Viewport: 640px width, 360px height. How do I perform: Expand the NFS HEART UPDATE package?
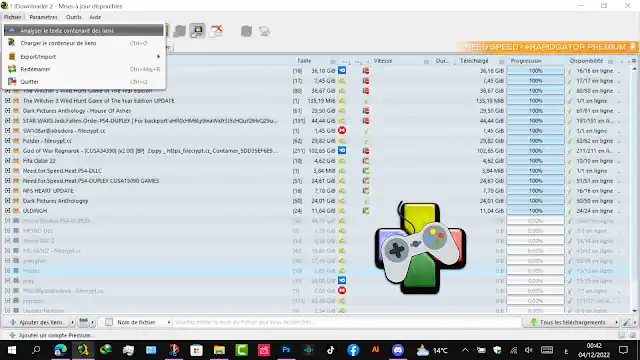click(7, 191)
